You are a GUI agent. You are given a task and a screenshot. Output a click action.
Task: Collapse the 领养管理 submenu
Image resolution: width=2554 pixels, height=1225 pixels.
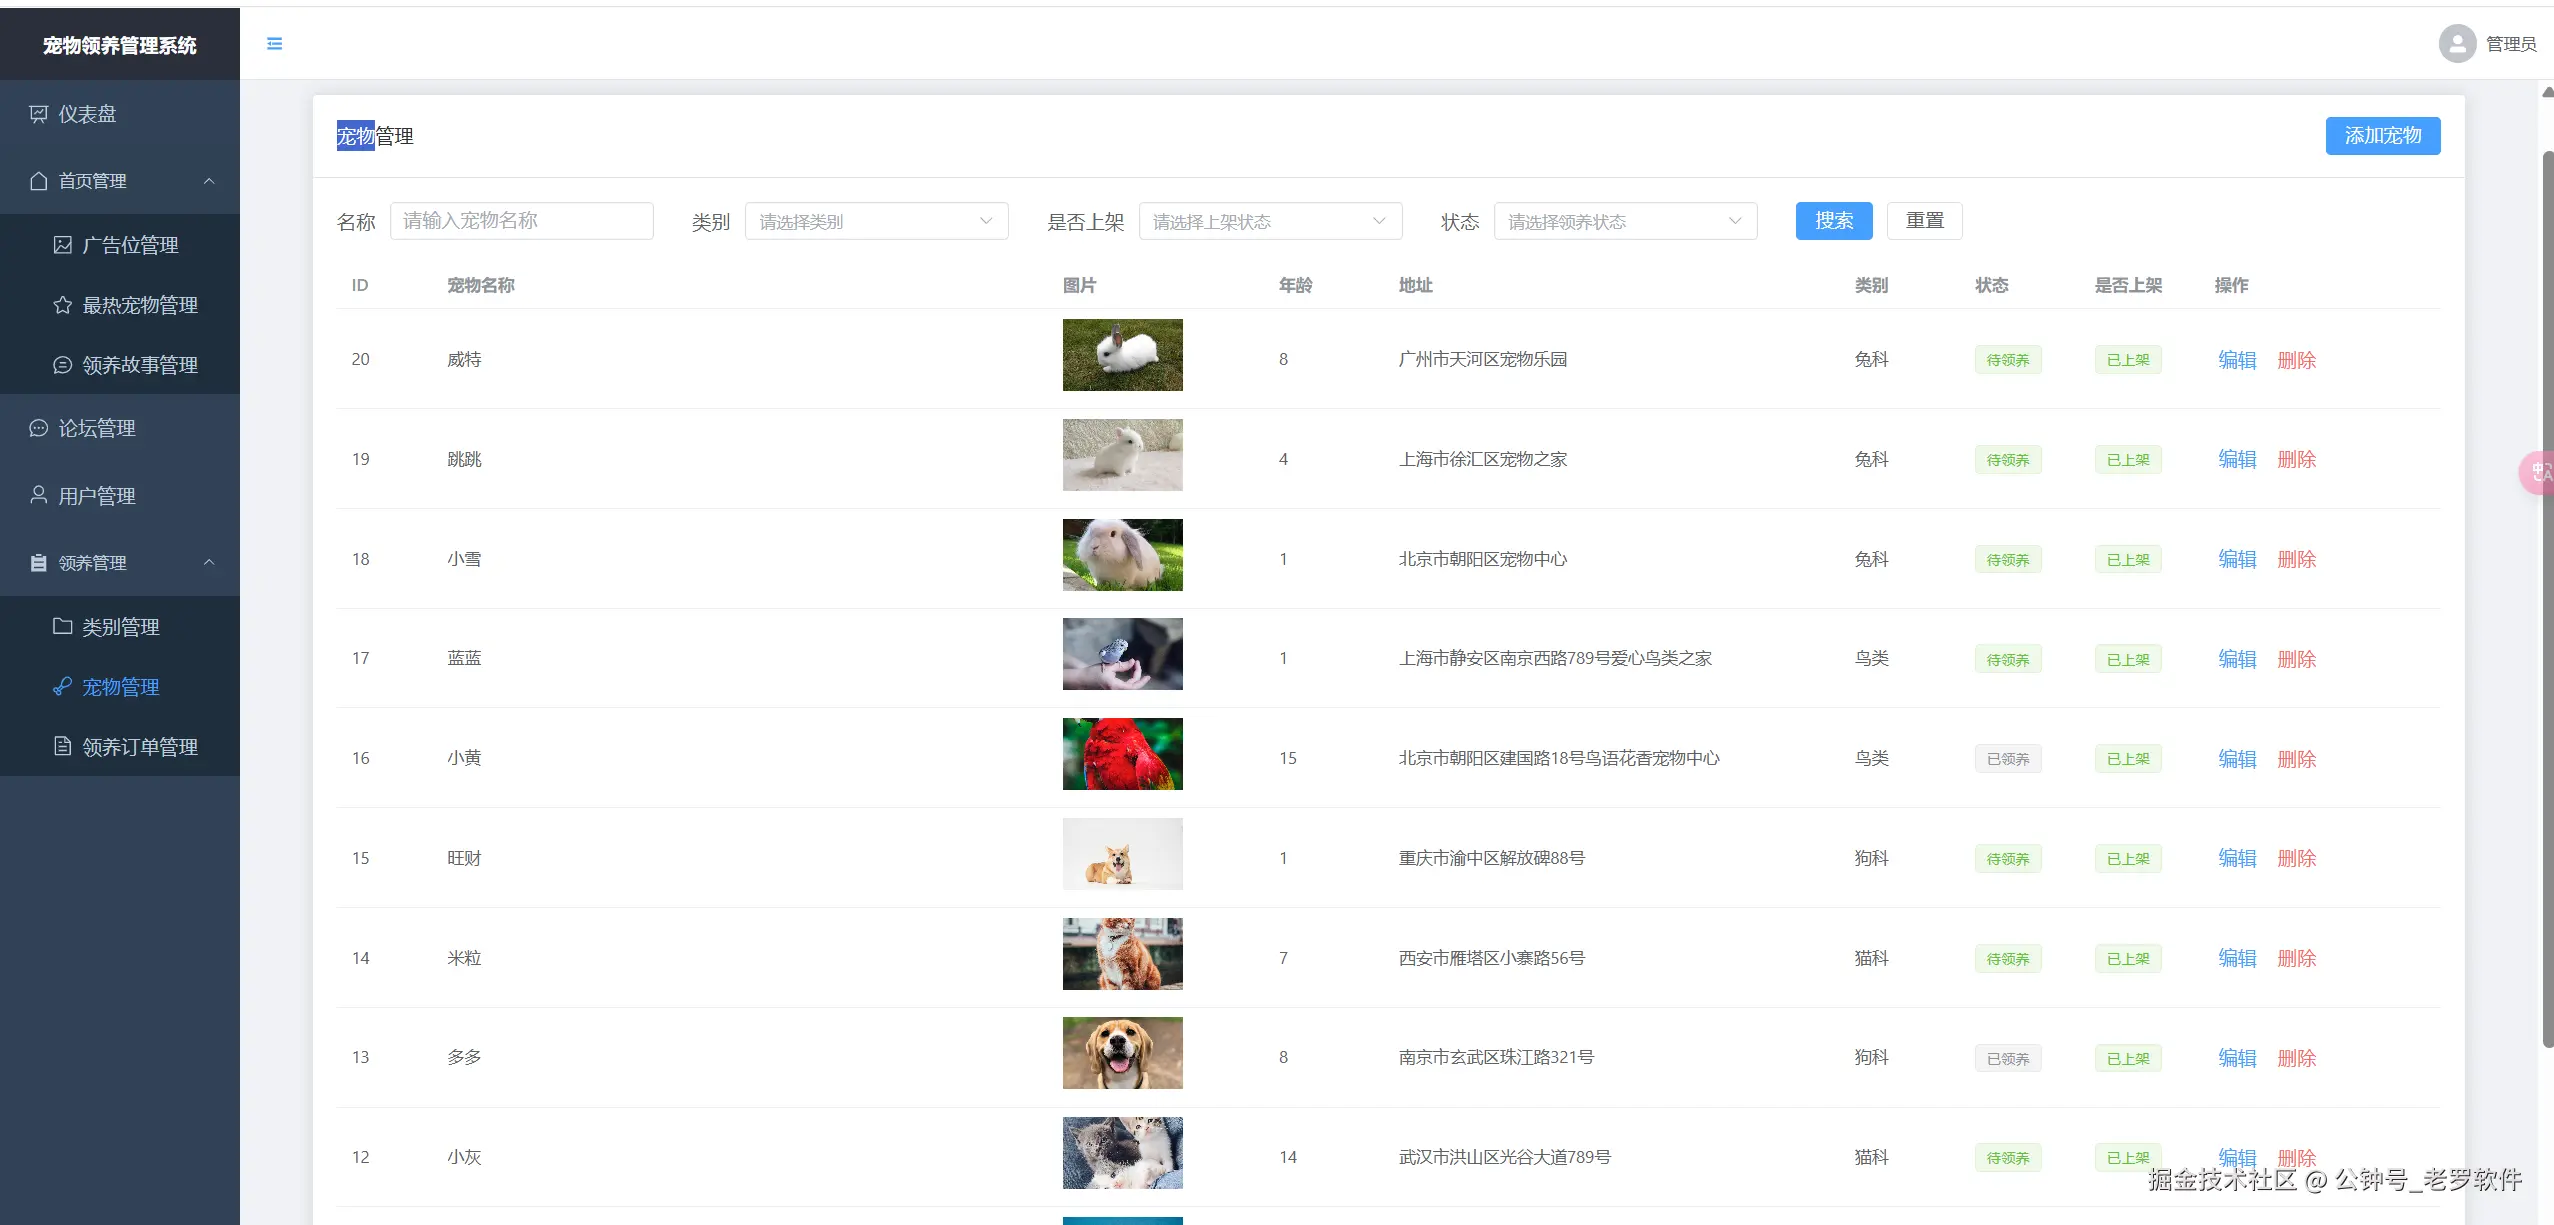[209, 562]
